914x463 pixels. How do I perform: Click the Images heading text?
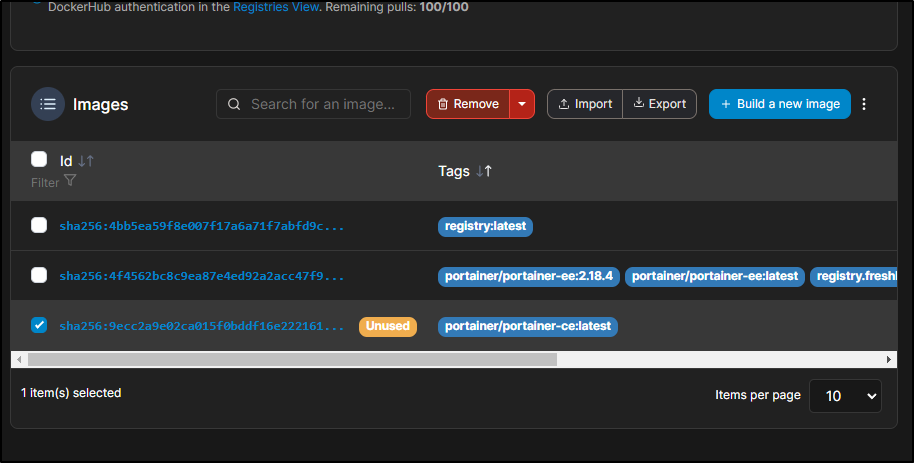(100, 104)
